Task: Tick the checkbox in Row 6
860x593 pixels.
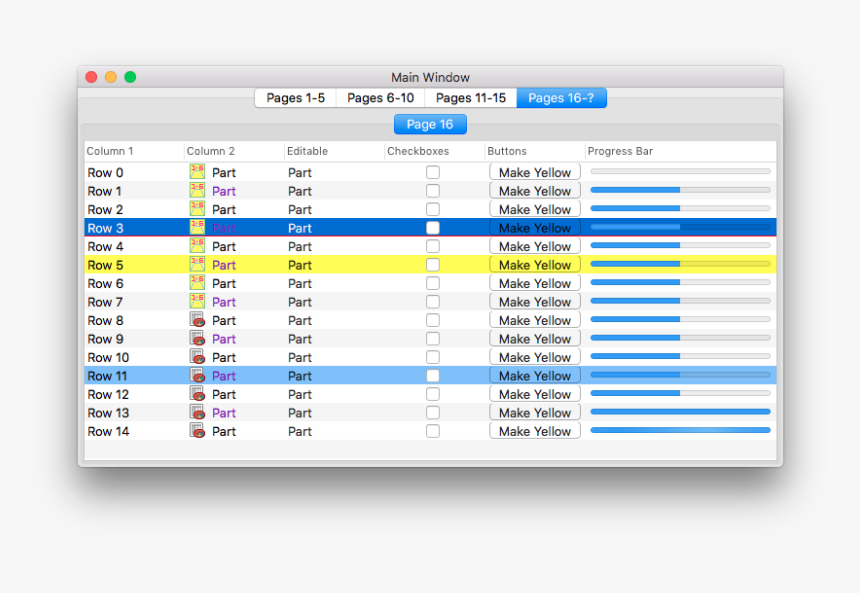Action: pyautogui.click(x=433, y=283)
